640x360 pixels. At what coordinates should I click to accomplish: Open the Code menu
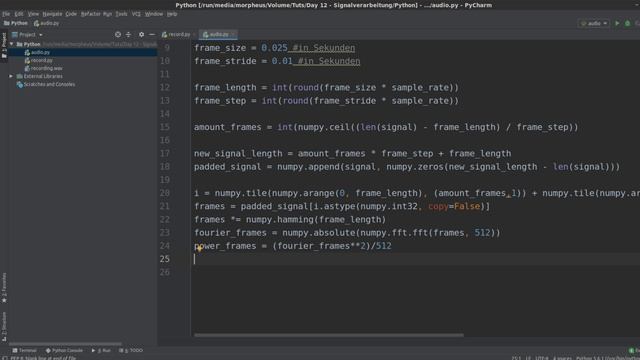point(71,14)
